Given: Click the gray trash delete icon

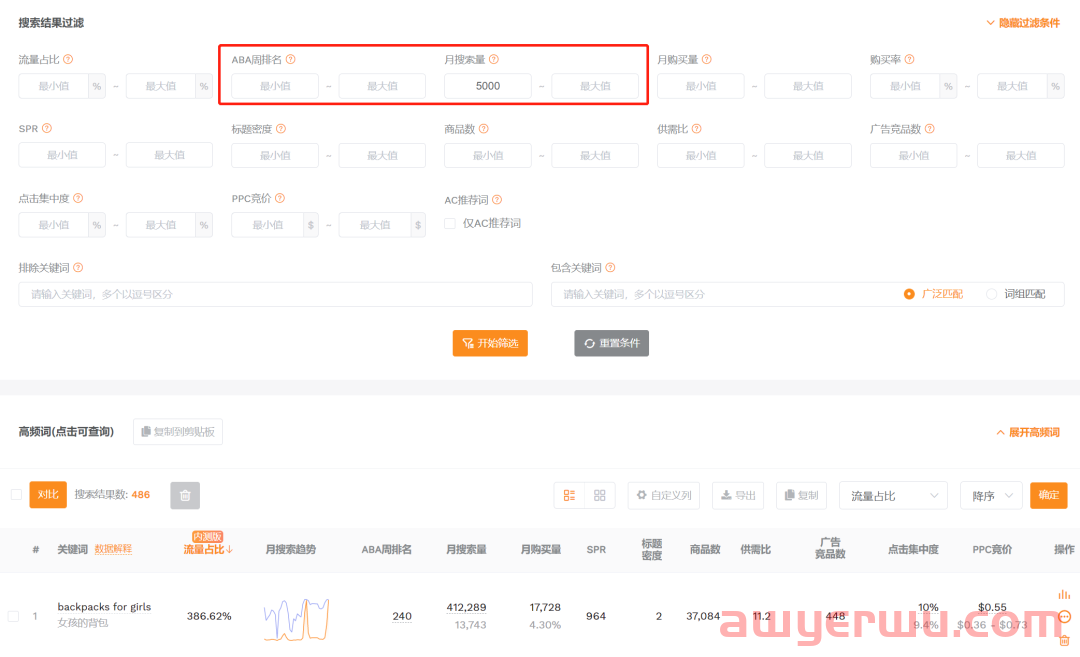Looking at the screenshot, I should tap(185, 495).
